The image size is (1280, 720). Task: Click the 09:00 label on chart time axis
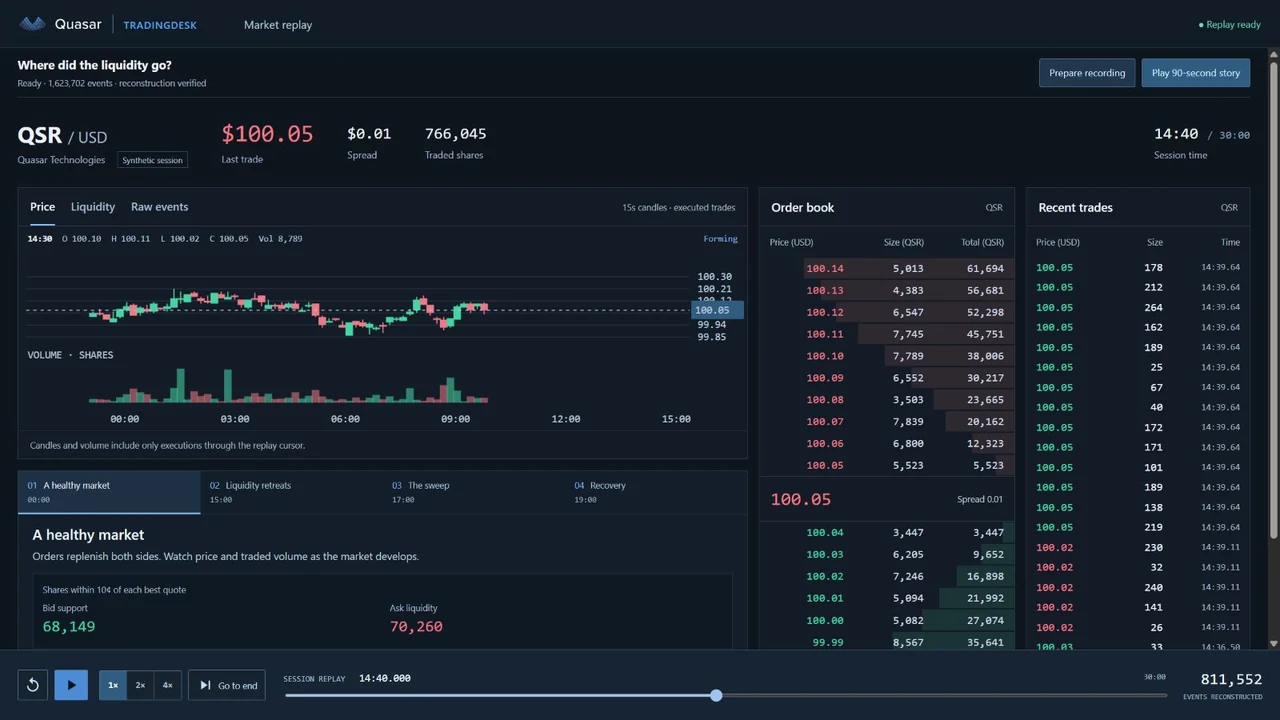pyautogui.click(x=455, y=419)
